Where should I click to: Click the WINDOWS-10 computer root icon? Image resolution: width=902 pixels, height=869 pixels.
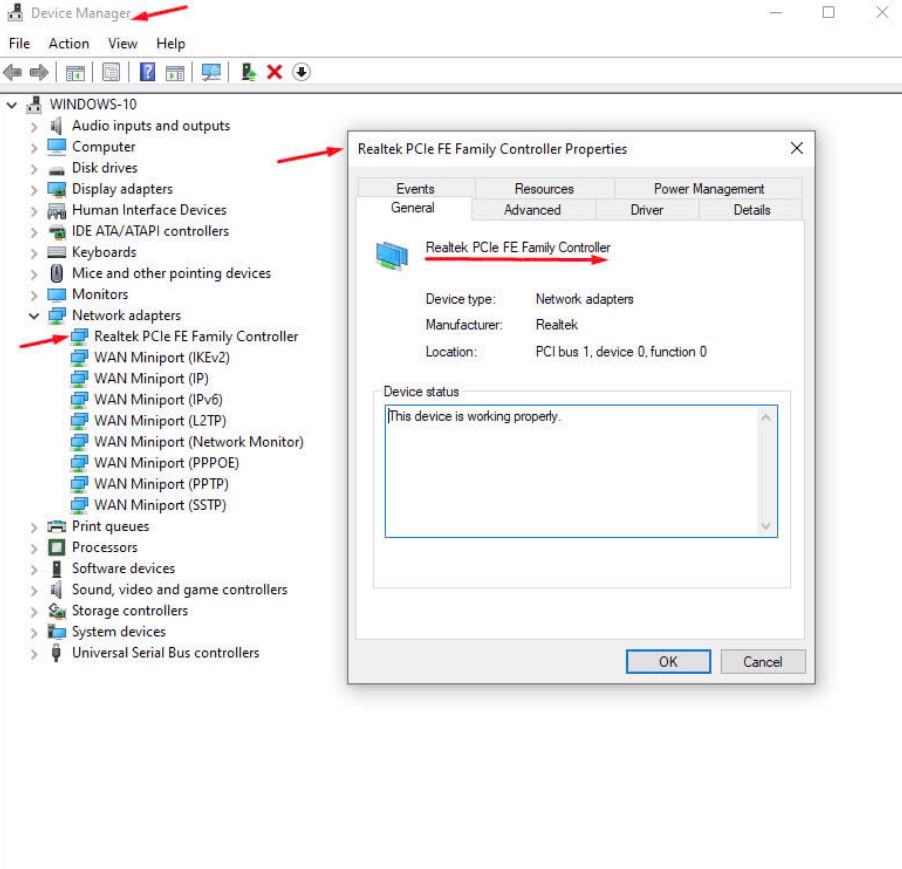[35, 105]
